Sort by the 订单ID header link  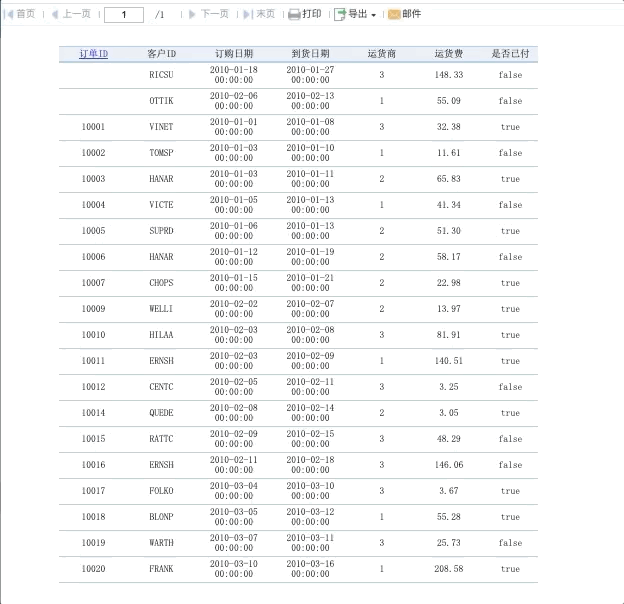[94, 54]
